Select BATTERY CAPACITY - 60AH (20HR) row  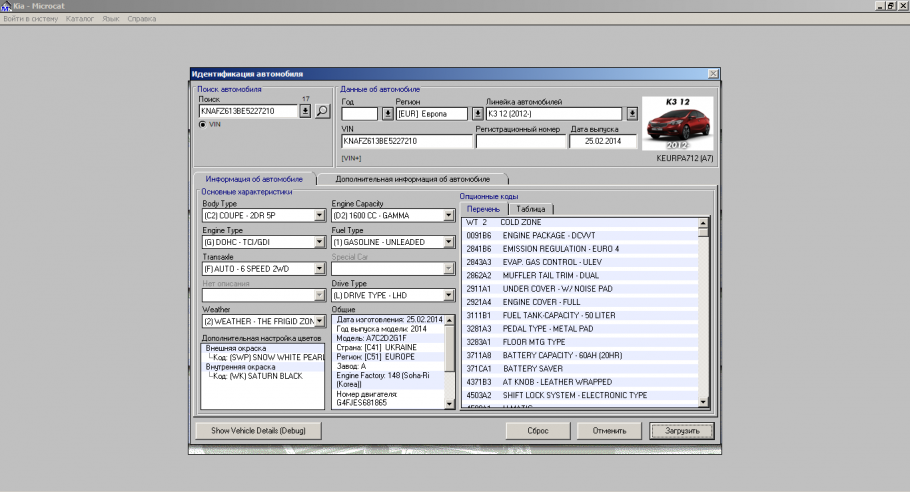tap(580, 356)
